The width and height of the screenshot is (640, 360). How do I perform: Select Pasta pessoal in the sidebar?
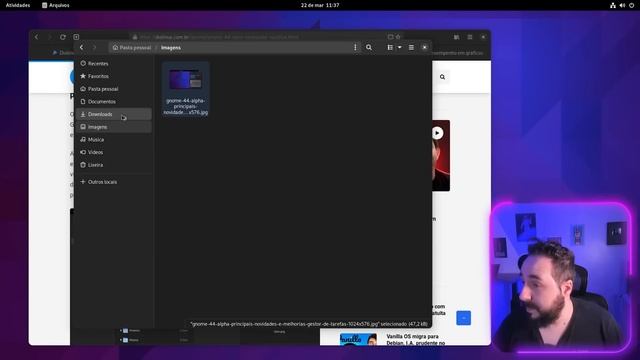click(x=113, y=89)
